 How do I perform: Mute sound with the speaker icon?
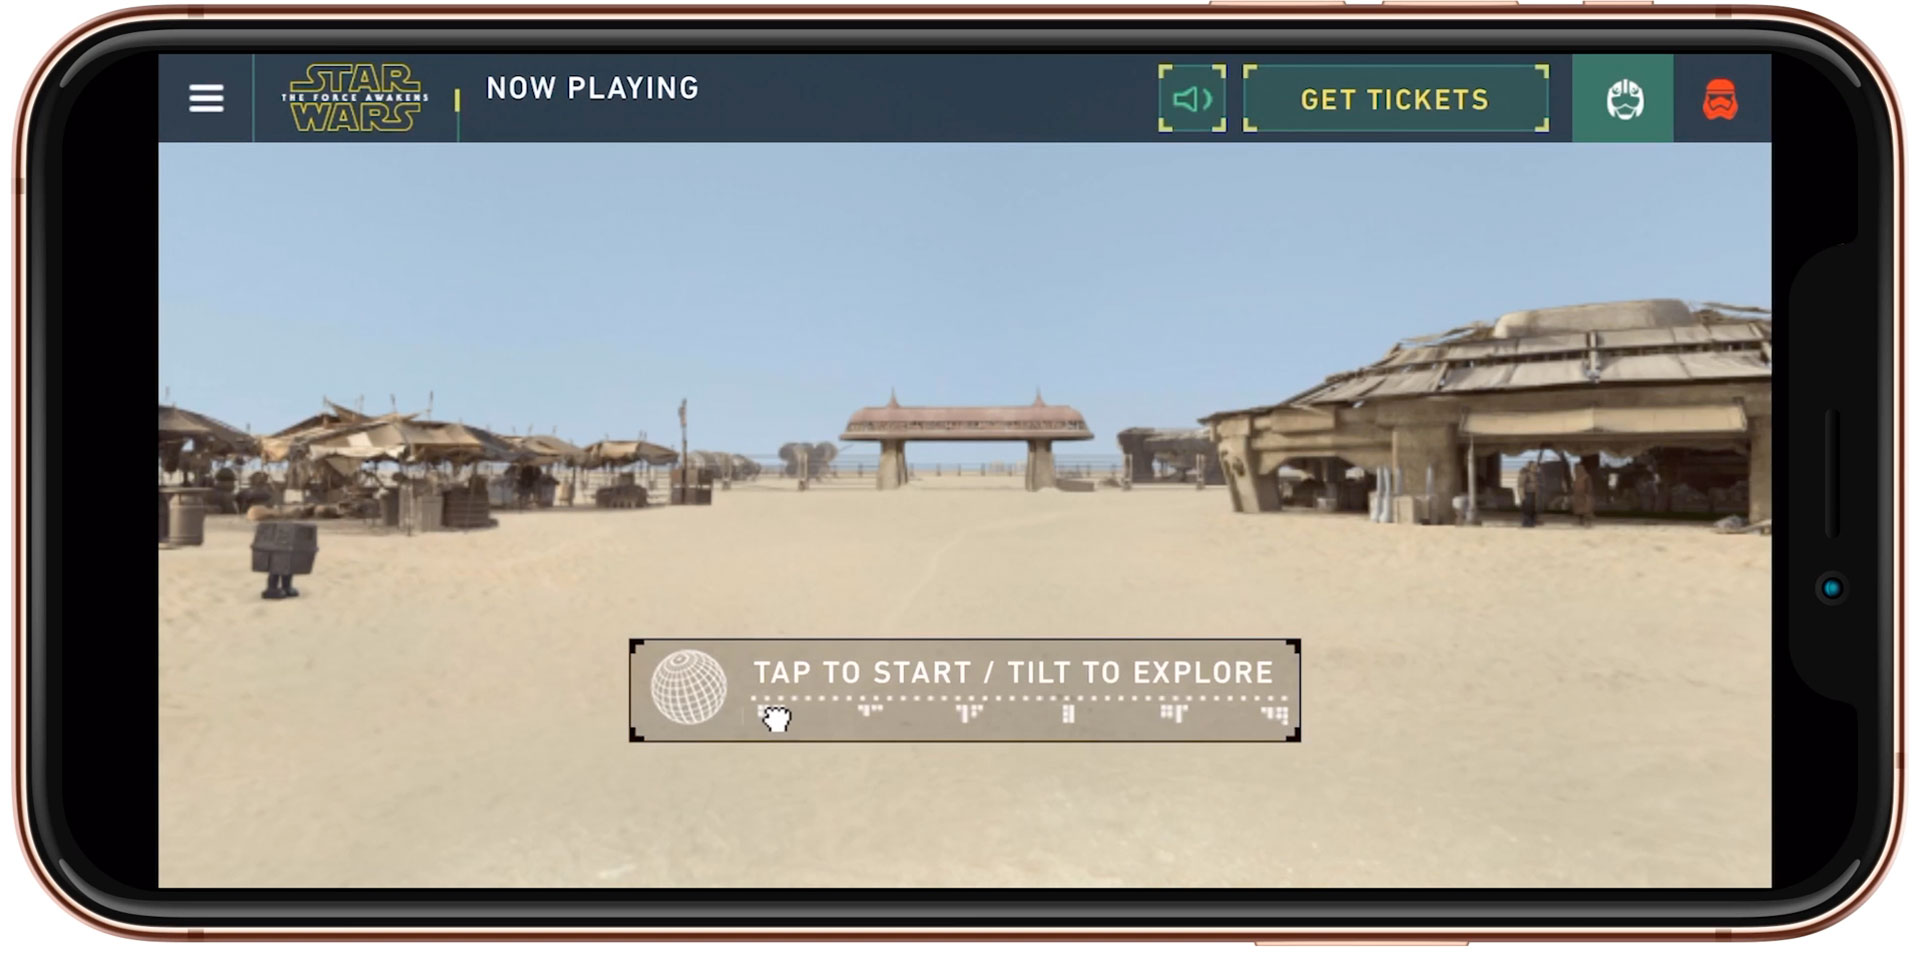point(1192,99)
